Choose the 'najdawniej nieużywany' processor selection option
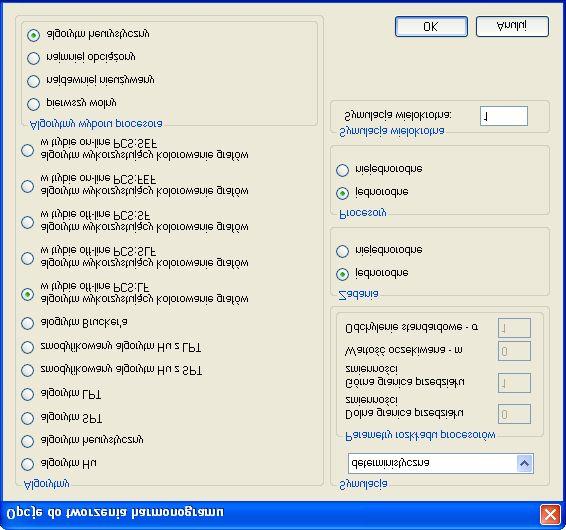566x530 pixels. [33, 81]
